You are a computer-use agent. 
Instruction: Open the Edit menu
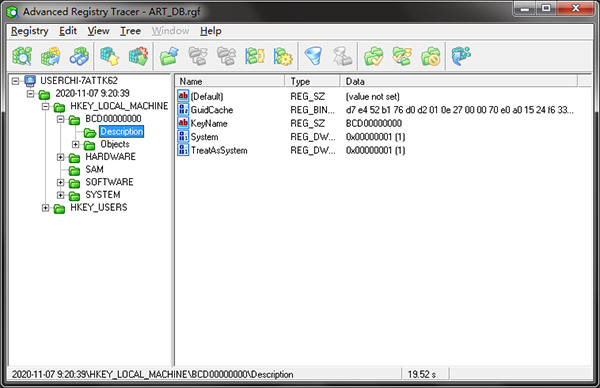[x=68, y=31]
